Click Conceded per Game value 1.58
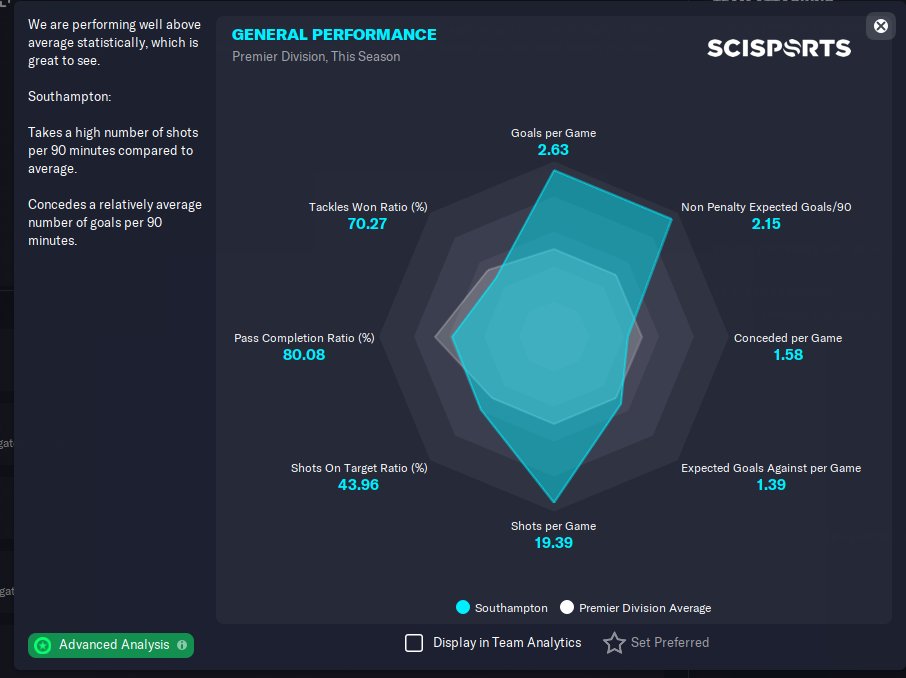906x678 pixels. coord(788,355)
